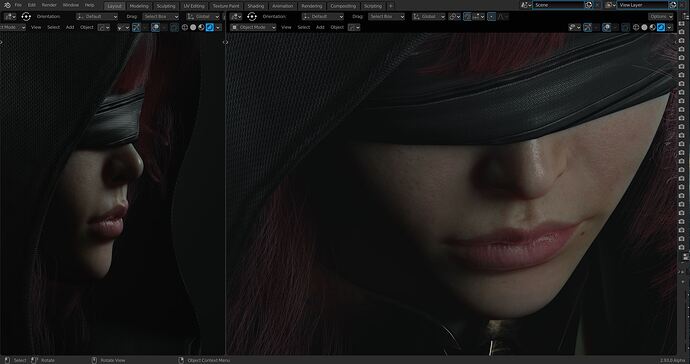This screenshot has width=690, height=364.
Task: Switch to the Modeling workspace tab
Action: [x=139, y=6]
